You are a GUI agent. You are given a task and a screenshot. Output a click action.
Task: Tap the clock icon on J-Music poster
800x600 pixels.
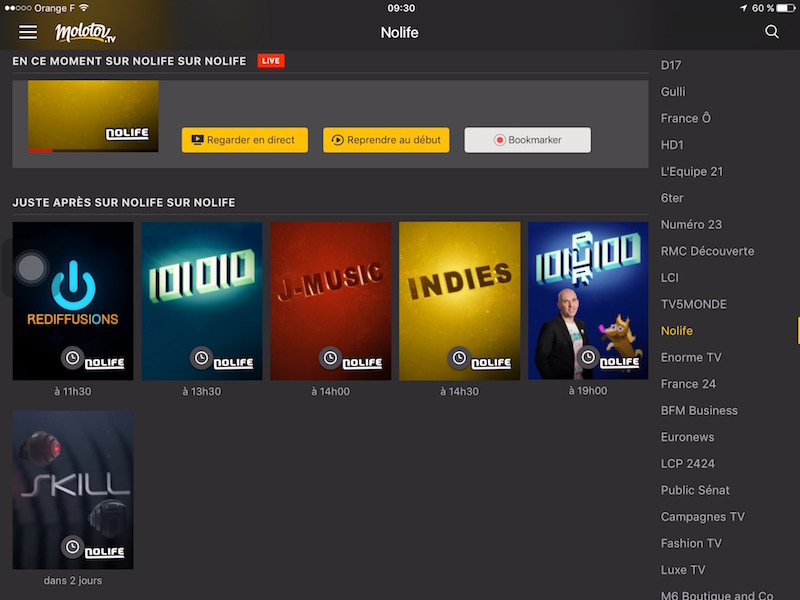[330, 358]
